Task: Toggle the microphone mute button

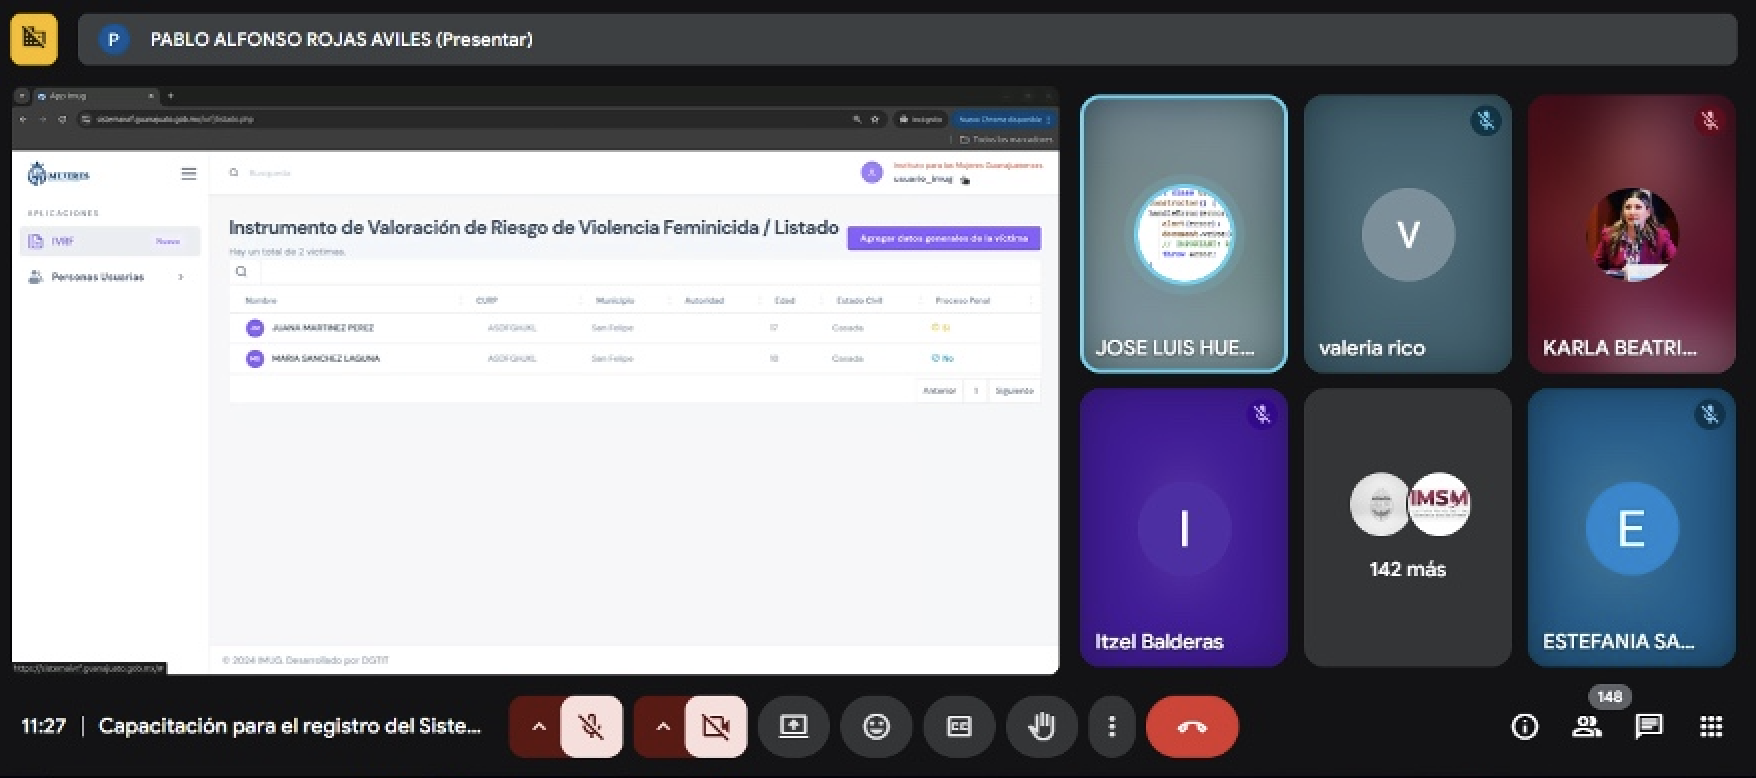Action: click(x=592, y=726)
